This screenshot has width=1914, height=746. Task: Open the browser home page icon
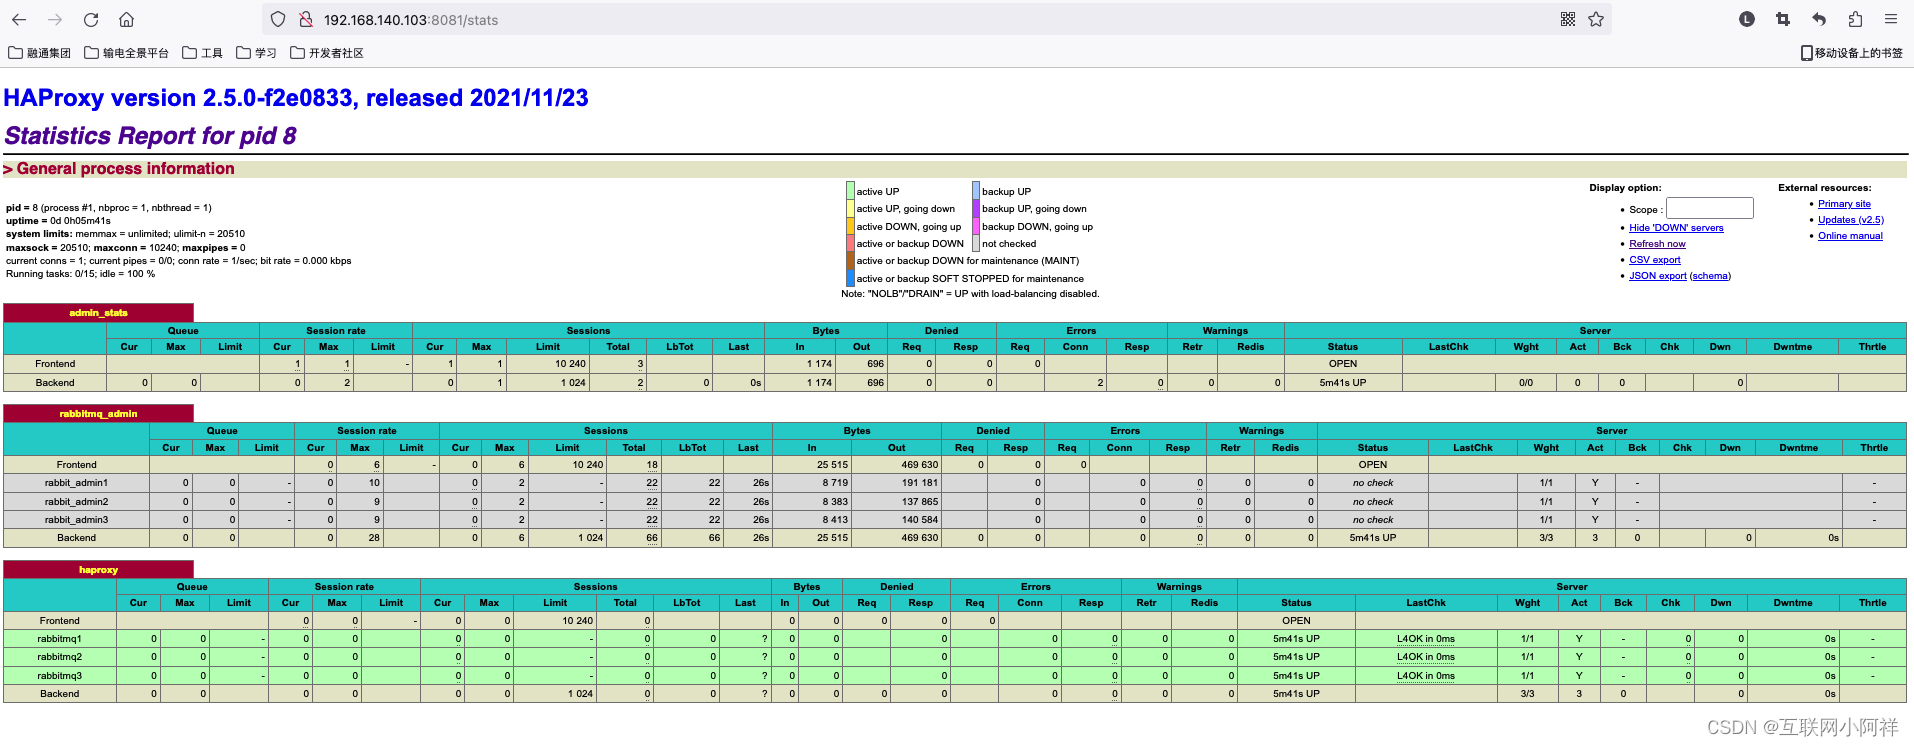click(x=126, y=20)
